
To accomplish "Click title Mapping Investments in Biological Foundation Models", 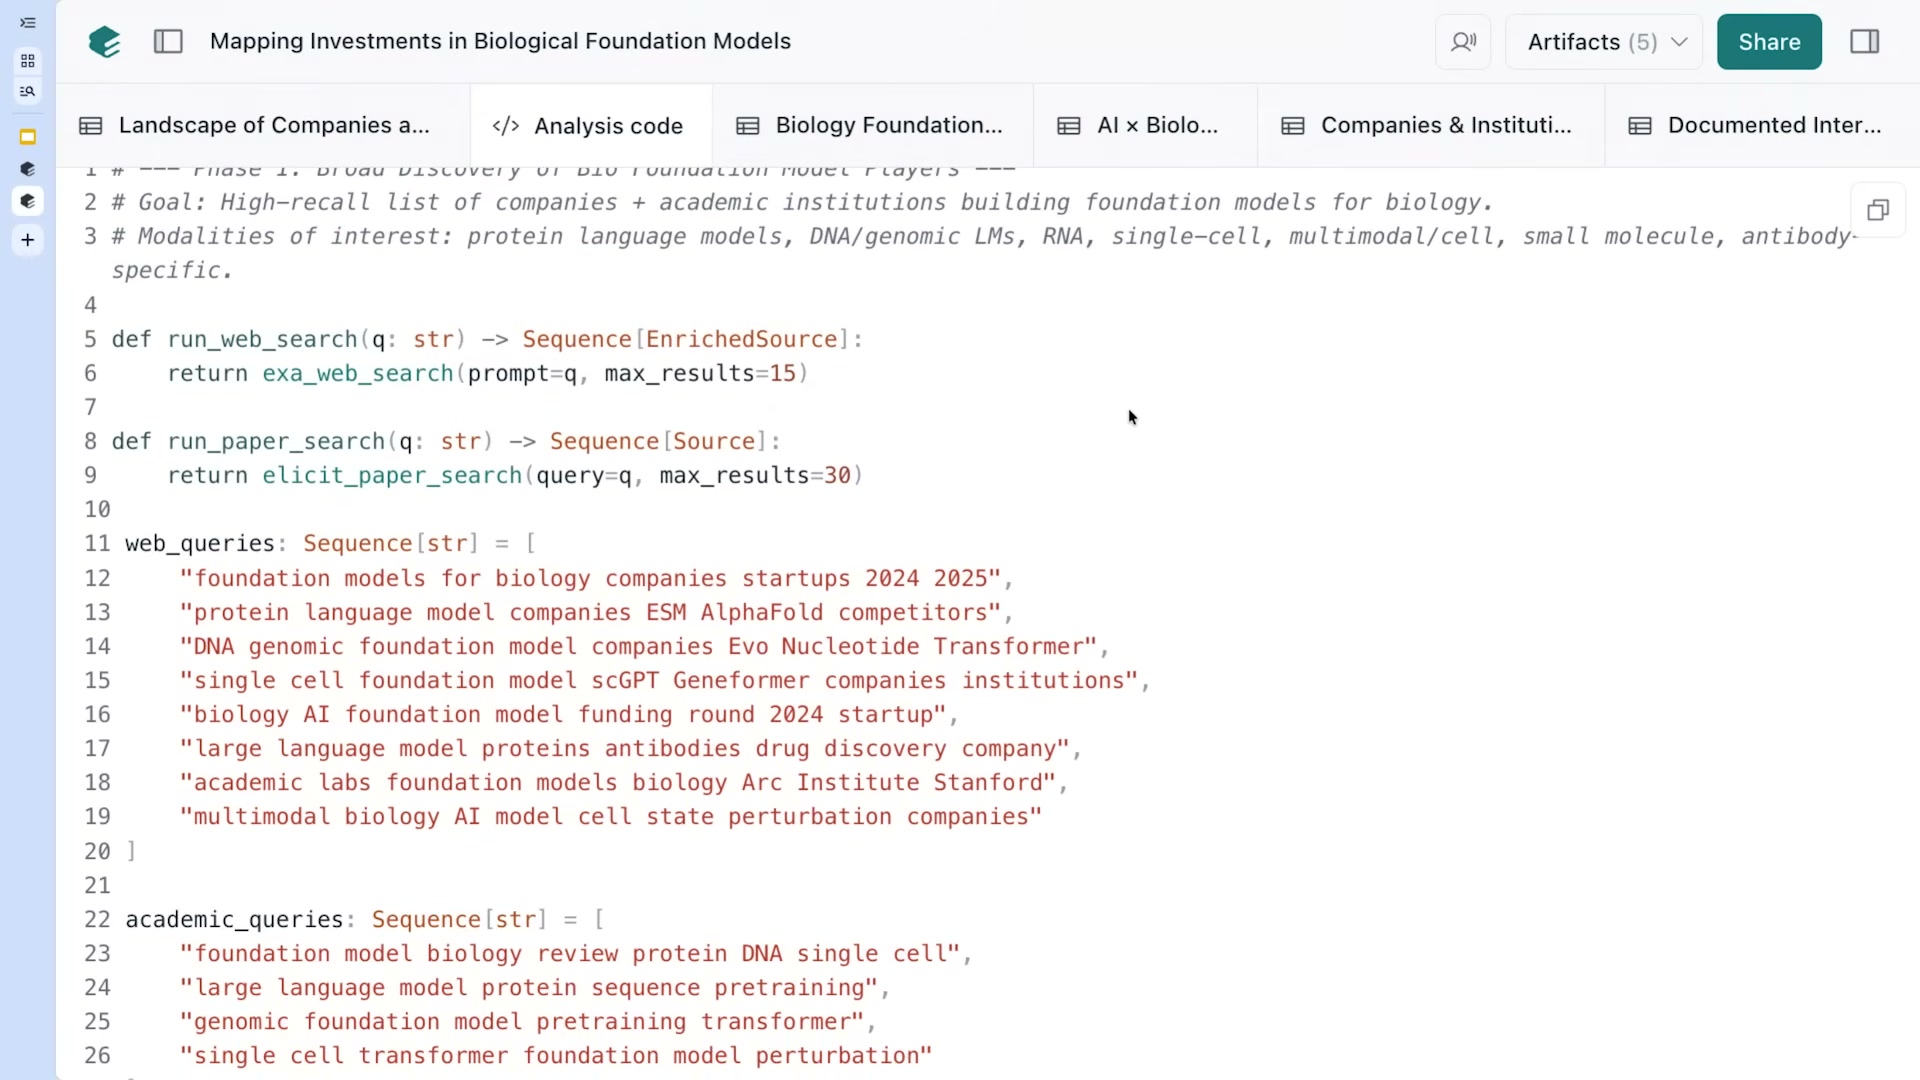I will (x=500, y=42).
